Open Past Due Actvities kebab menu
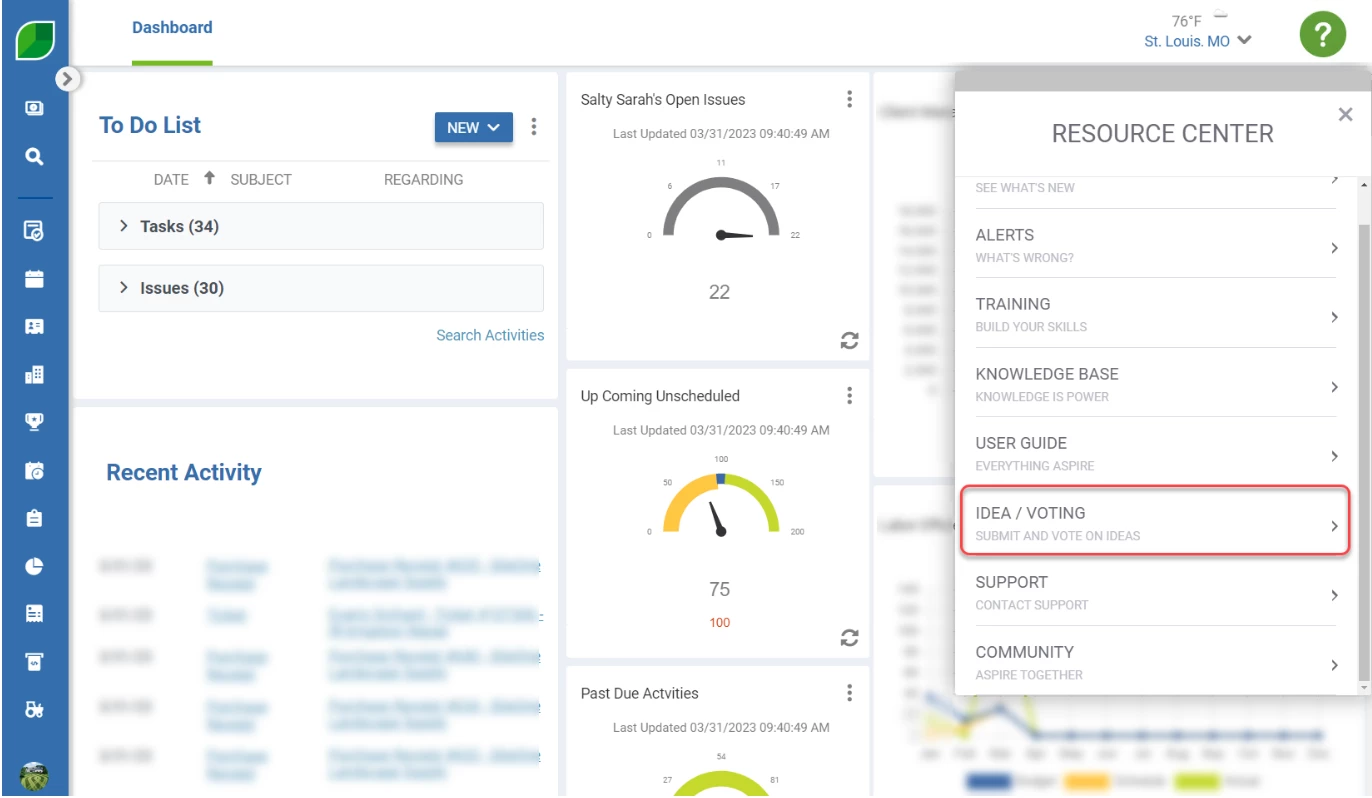 tap(849, 693)
